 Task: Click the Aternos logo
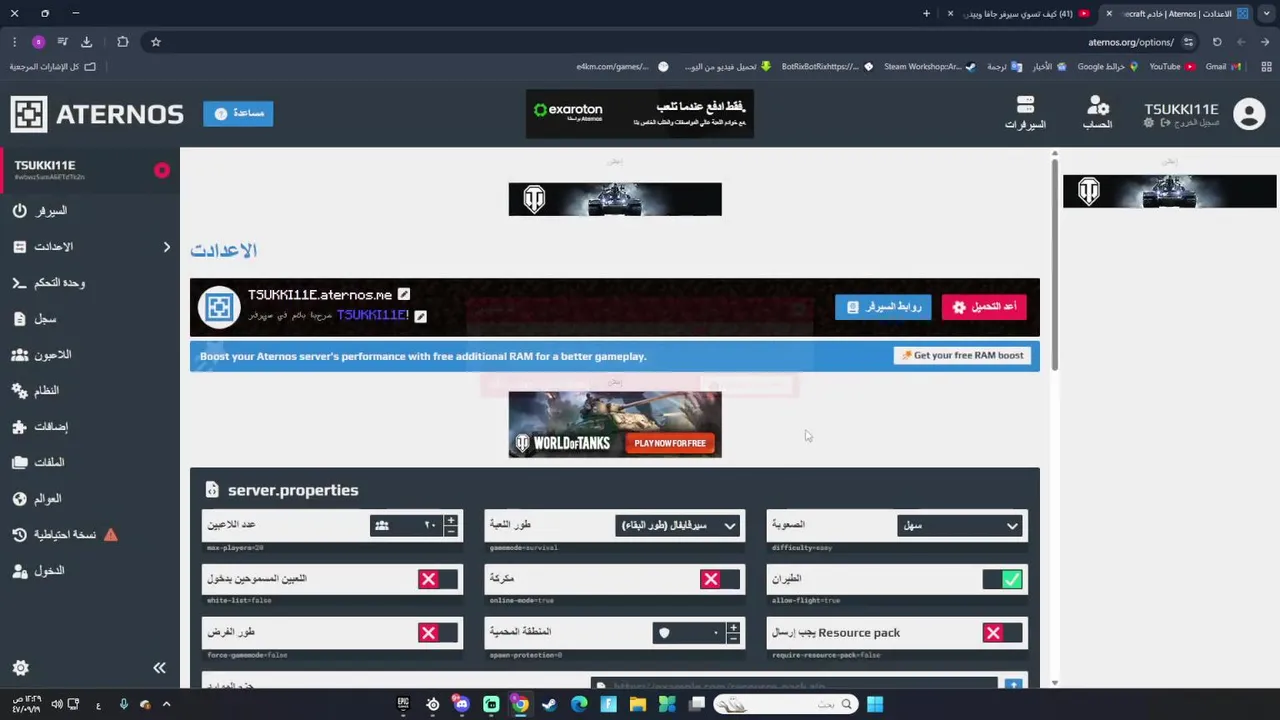click(97, 114)
